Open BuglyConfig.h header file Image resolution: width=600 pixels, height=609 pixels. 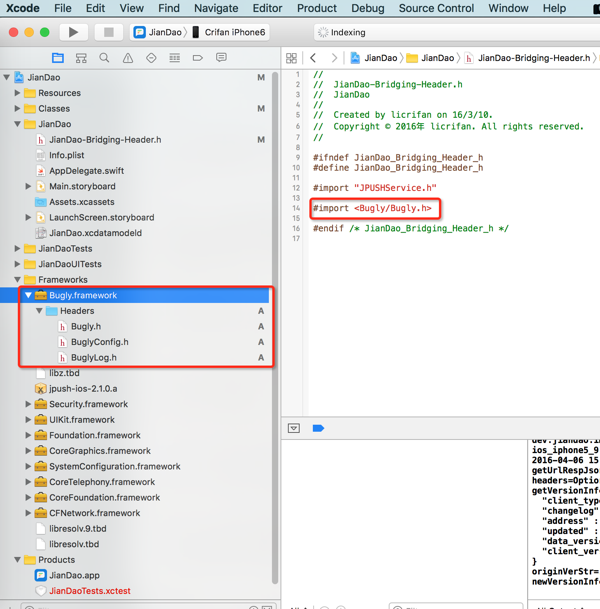pos(99,342)
